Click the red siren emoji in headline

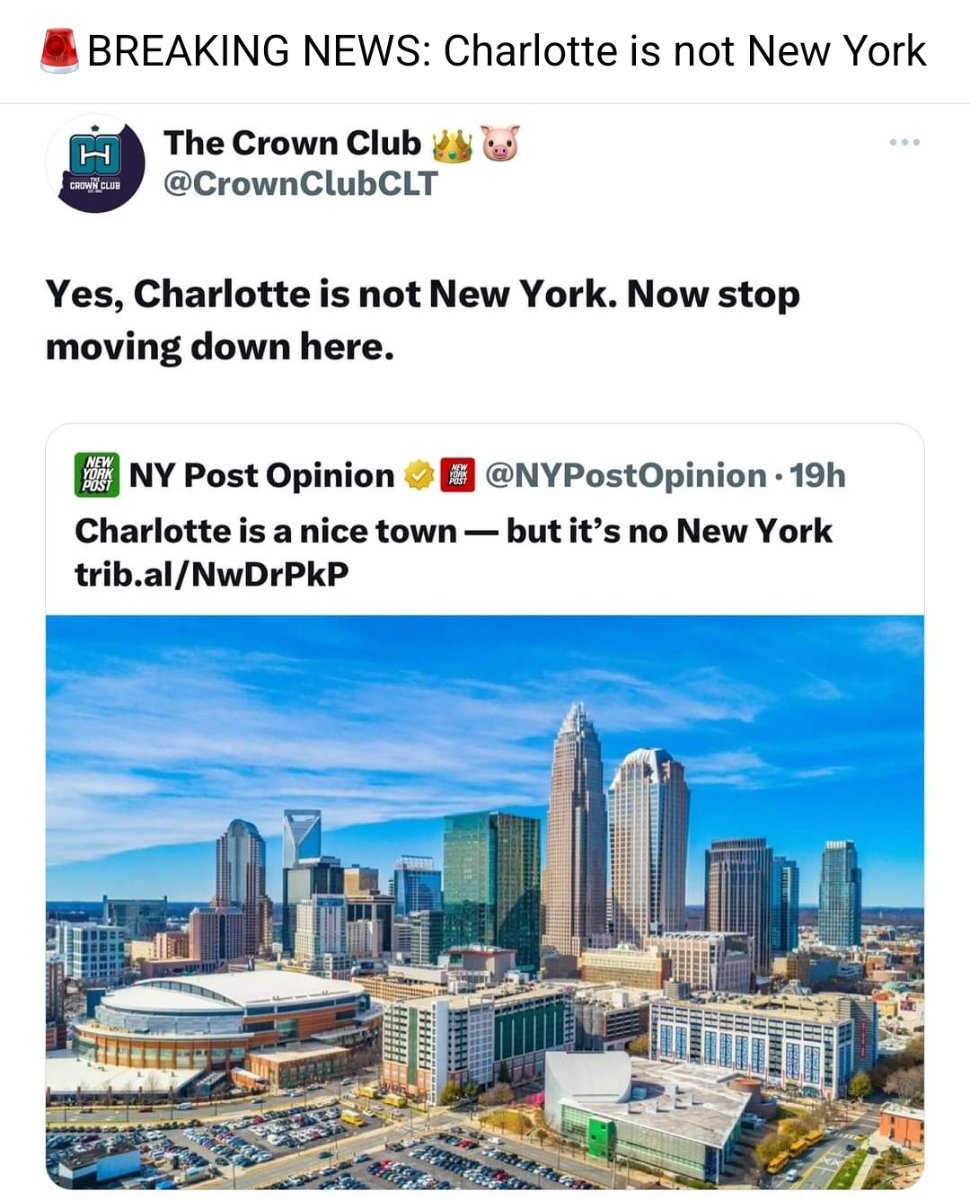60,50
